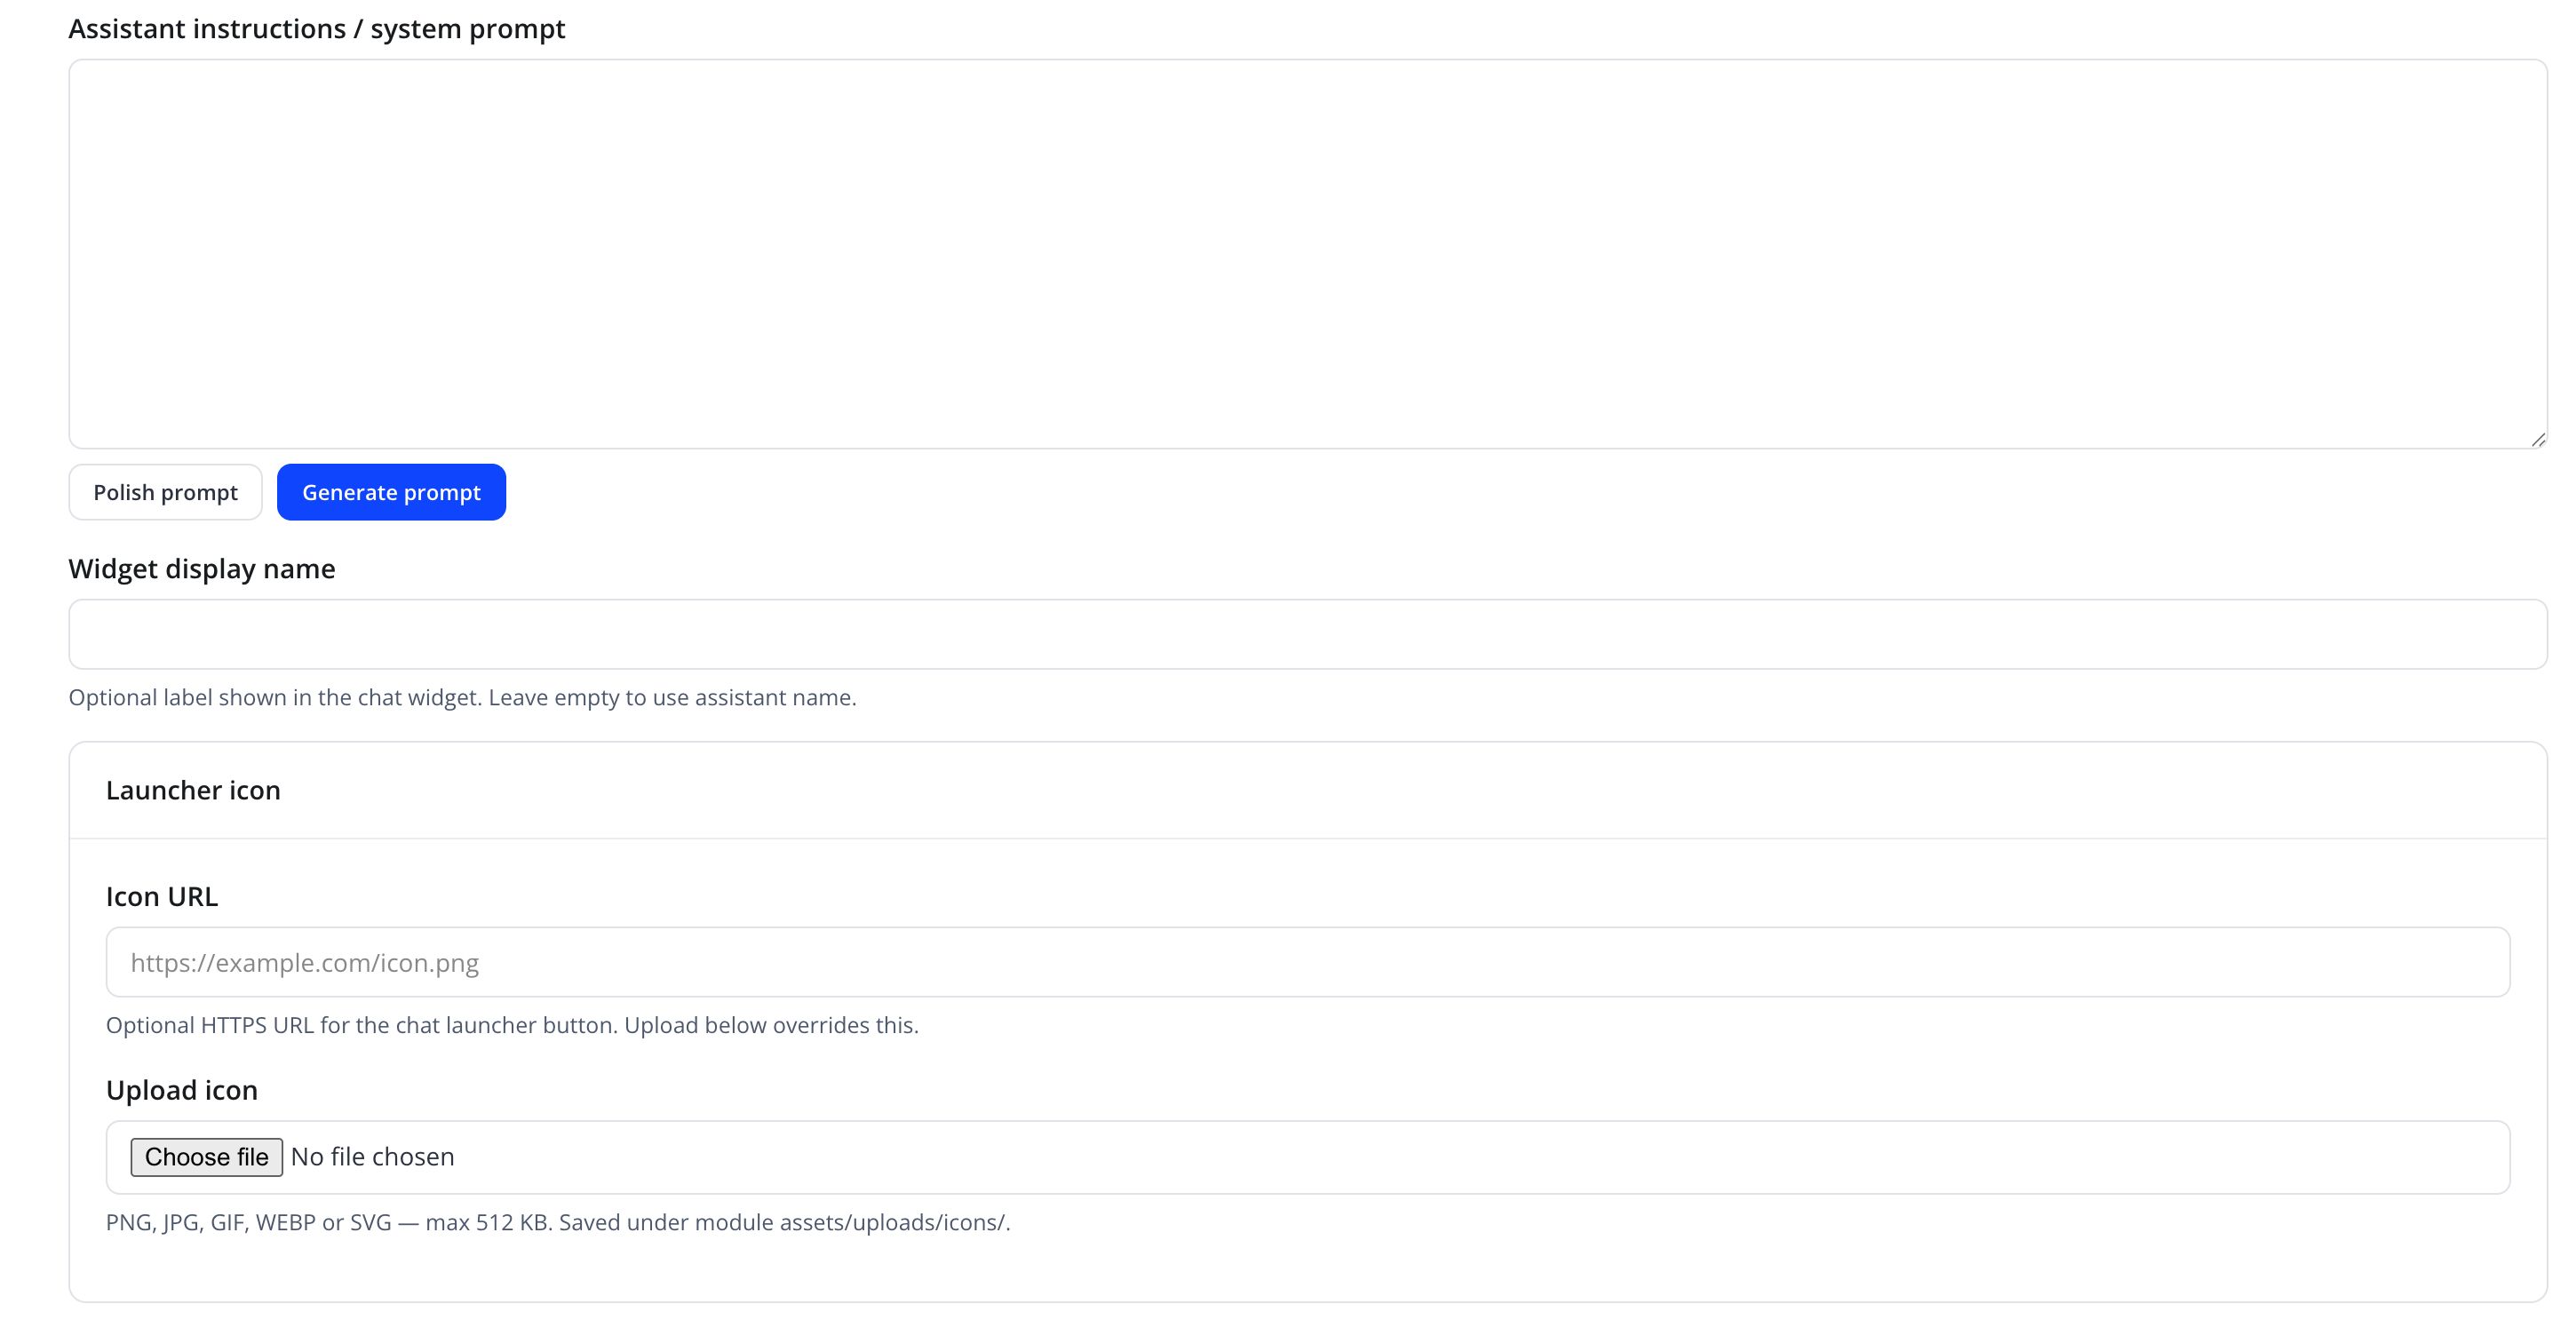Click the https://example.com/icon.png placeholder text
Screen dimensions: 2576x1320
304,963
